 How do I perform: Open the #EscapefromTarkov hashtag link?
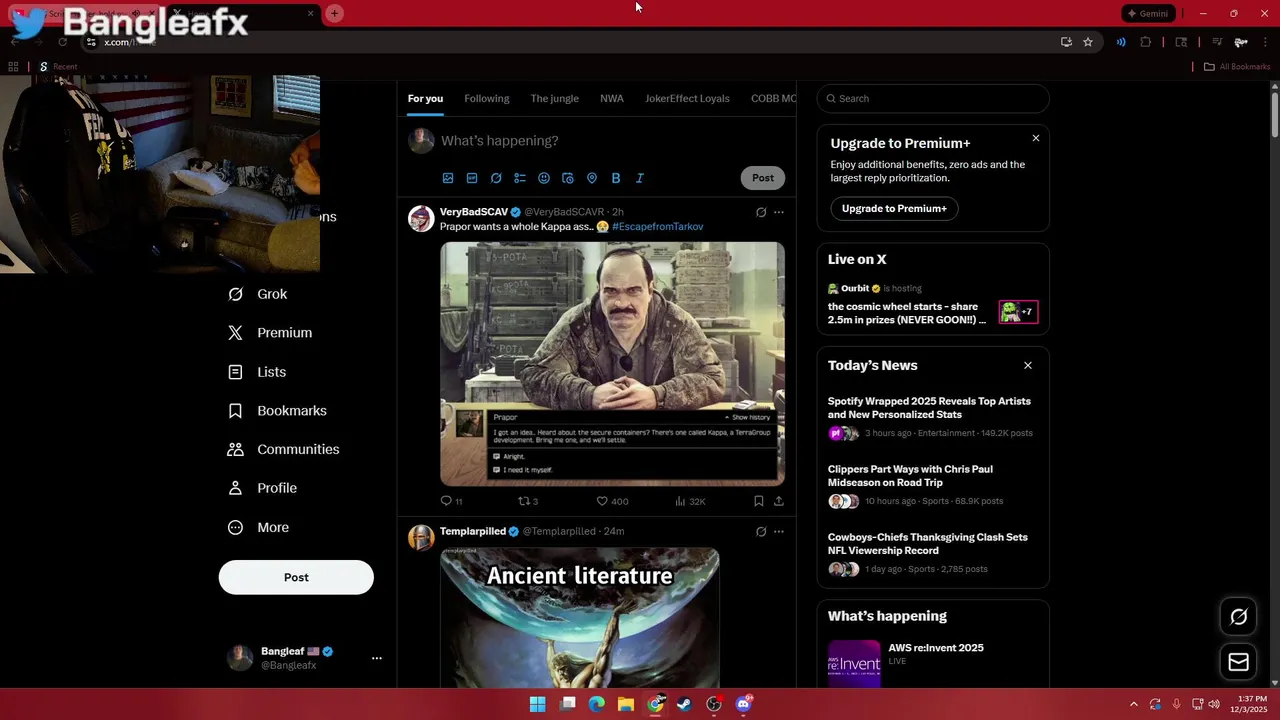(x=657, y=227)
